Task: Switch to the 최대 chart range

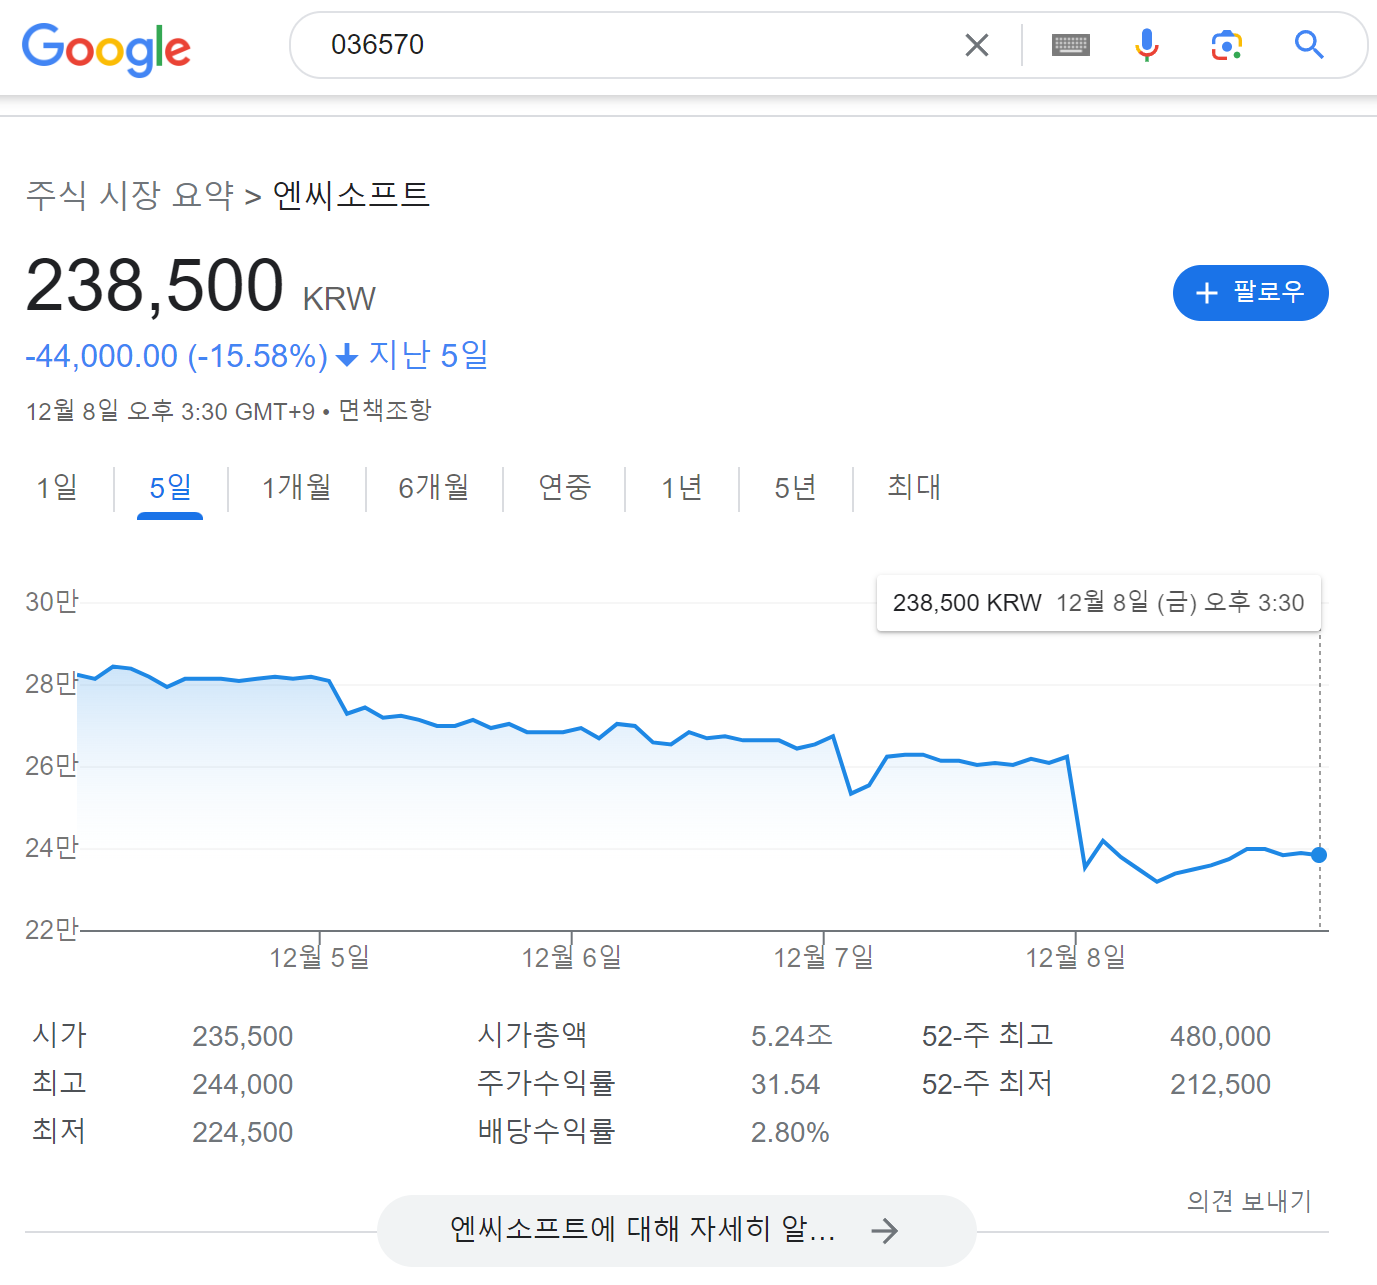Action: click(x=912, y=488)
